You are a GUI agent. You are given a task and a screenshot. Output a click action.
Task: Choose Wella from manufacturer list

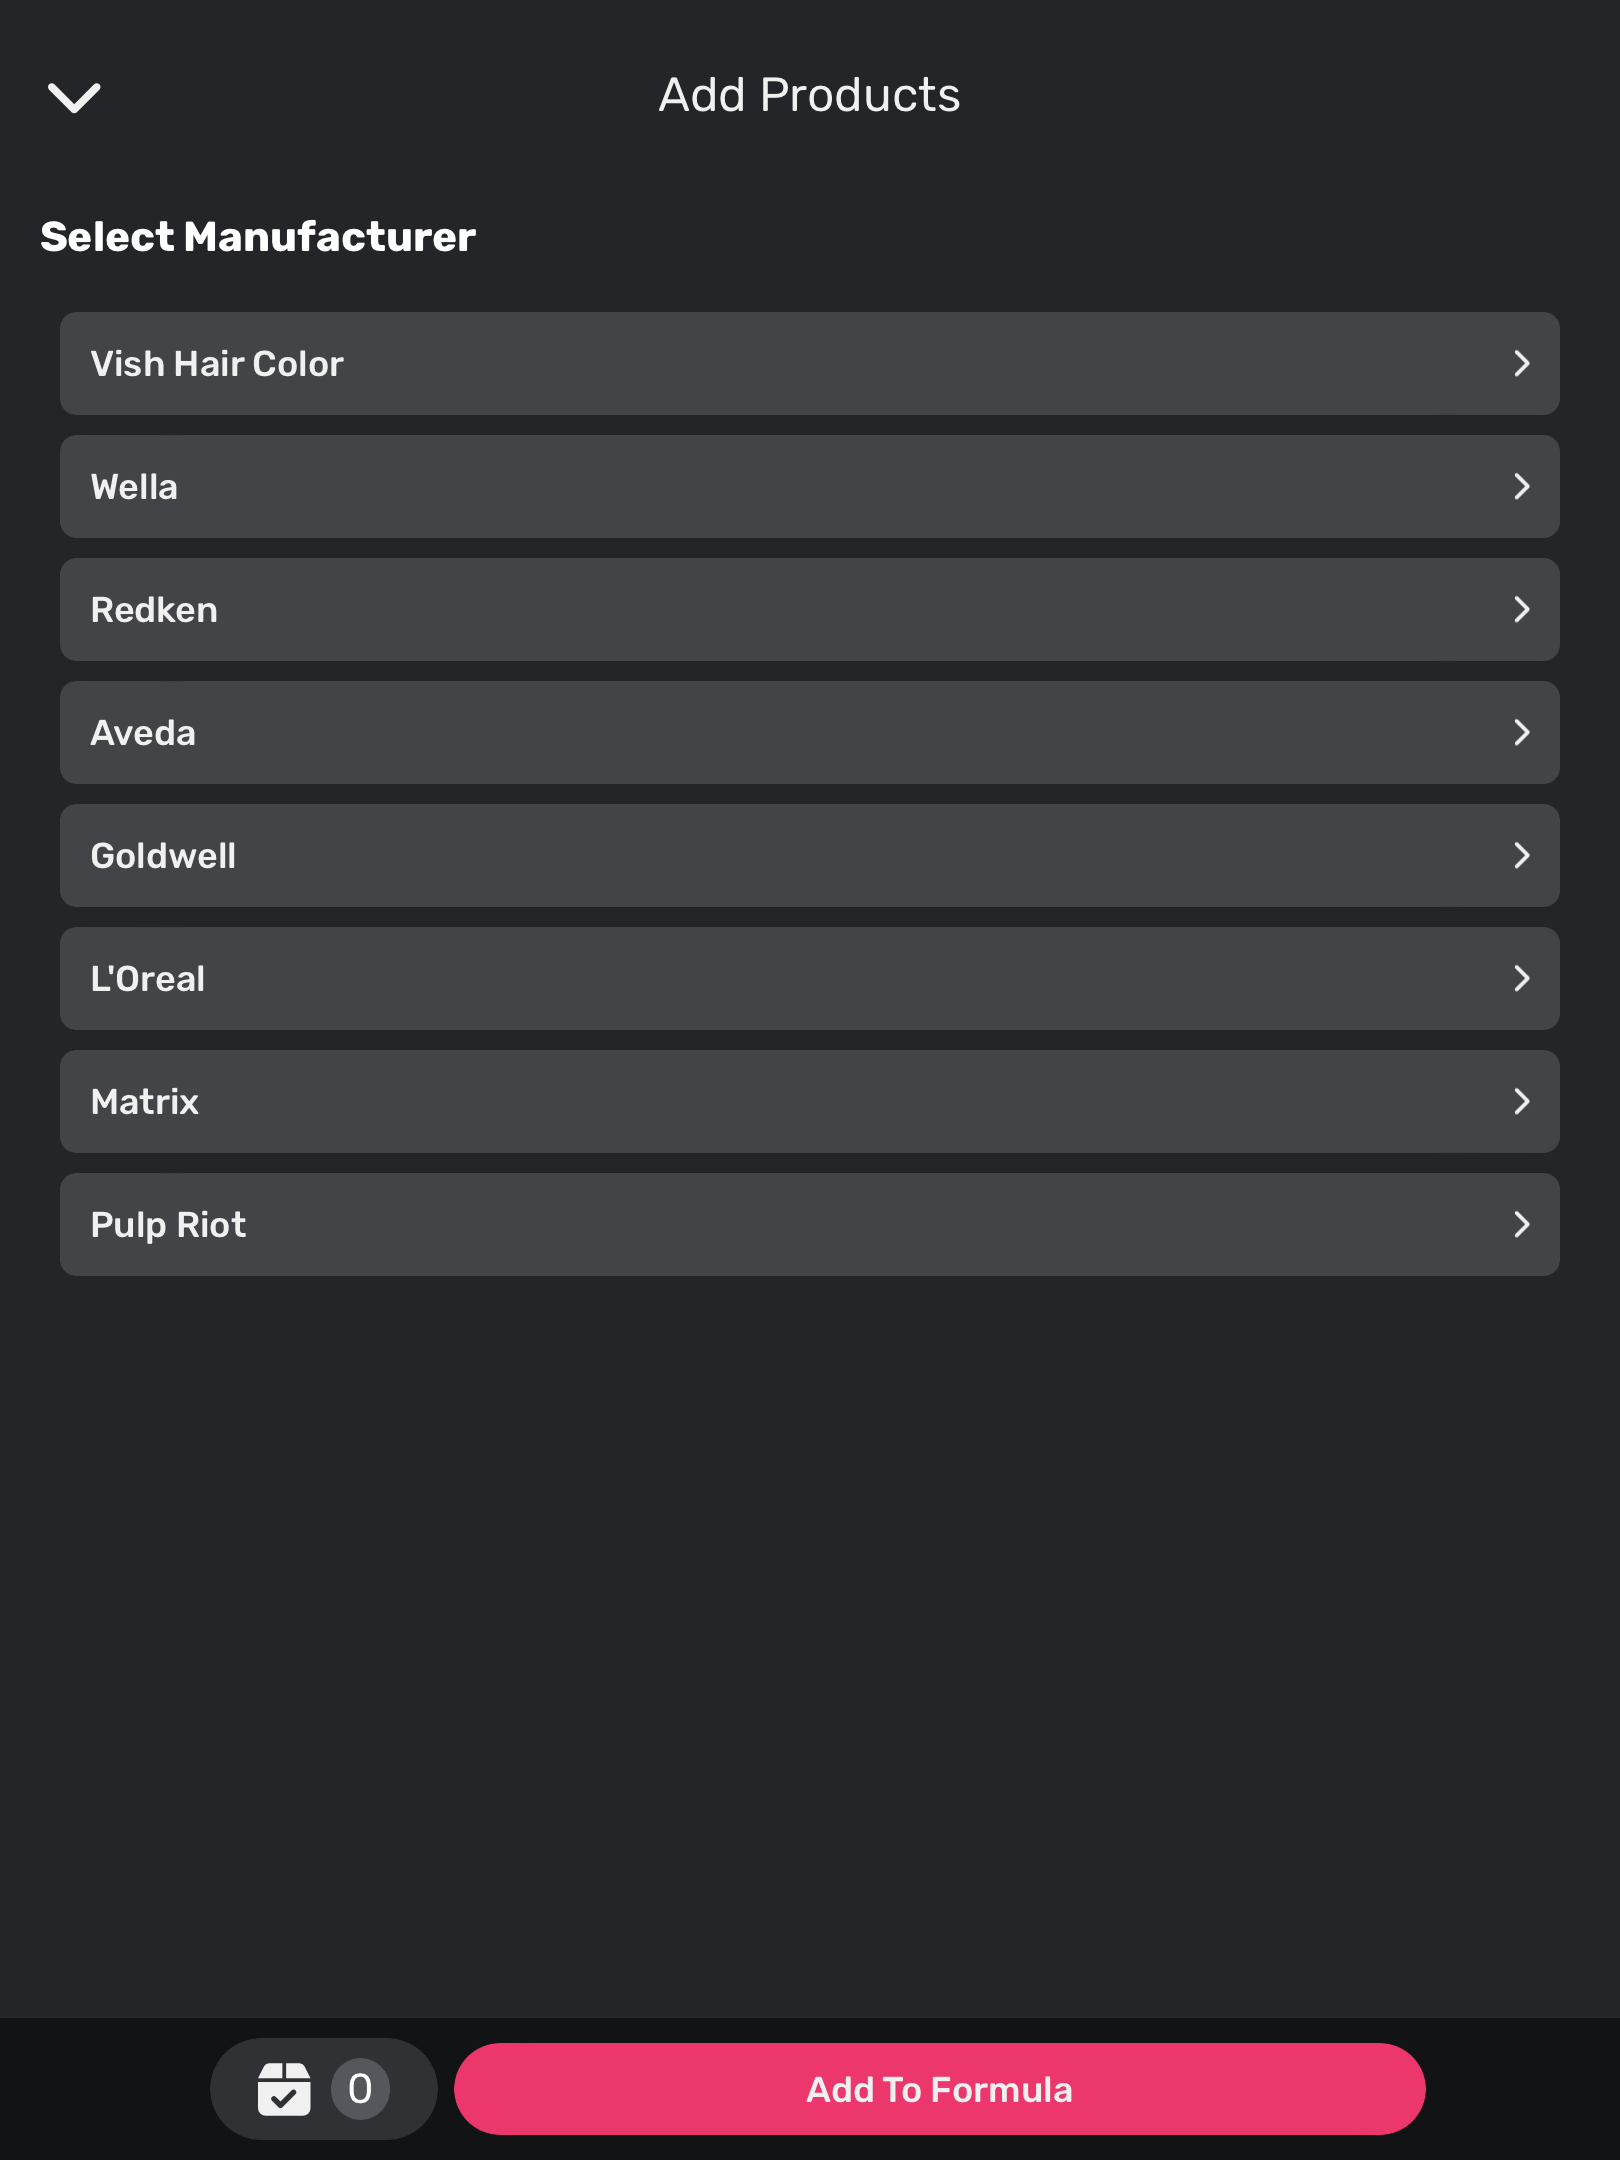tap(134, 487)
